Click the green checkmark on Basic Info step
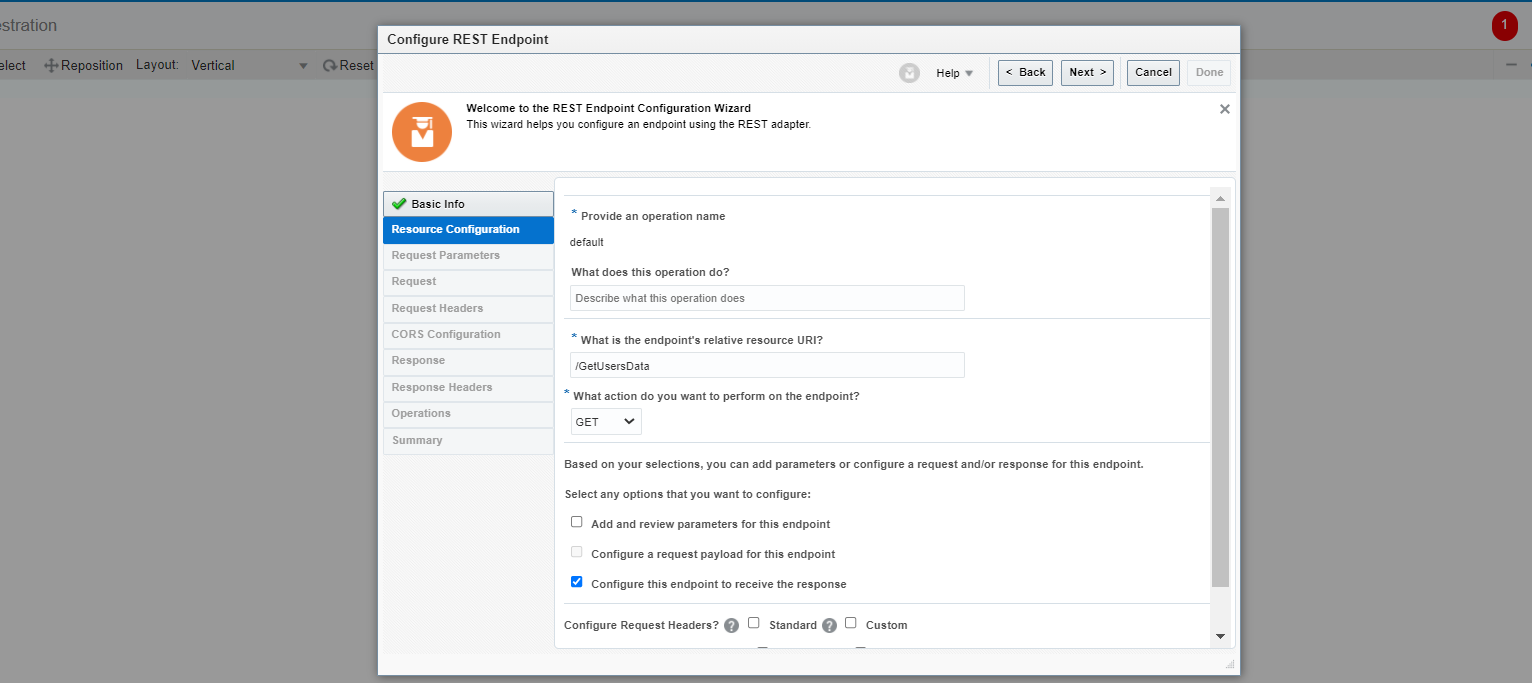The width and height of the screenshot is (1532, 683). point(399,203)
